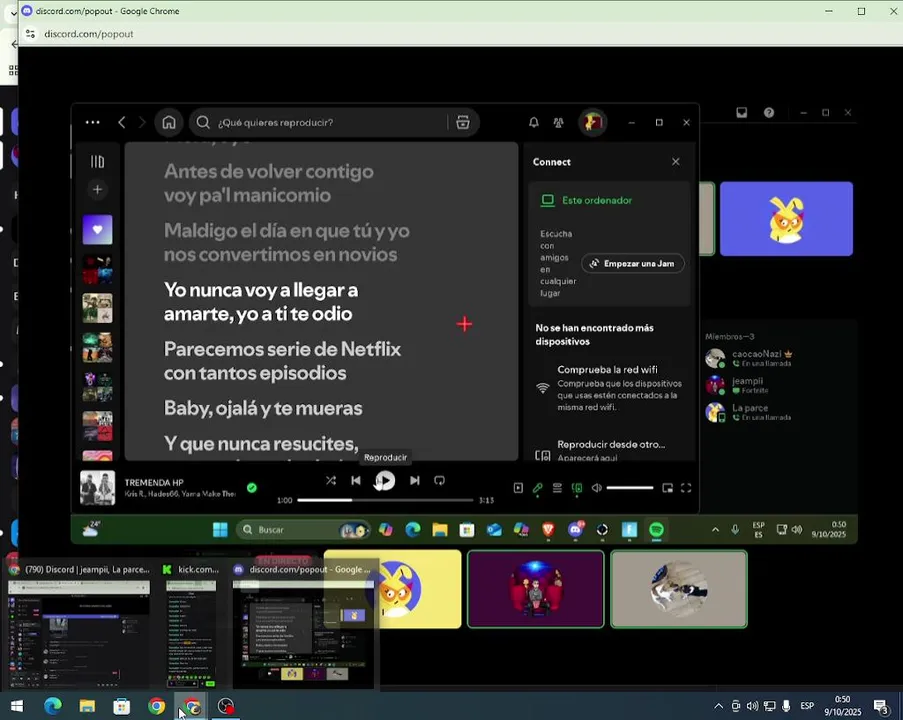Select the purple cinema avatar call tile
This screenshot has height=720, width=903.
point(536,589)
